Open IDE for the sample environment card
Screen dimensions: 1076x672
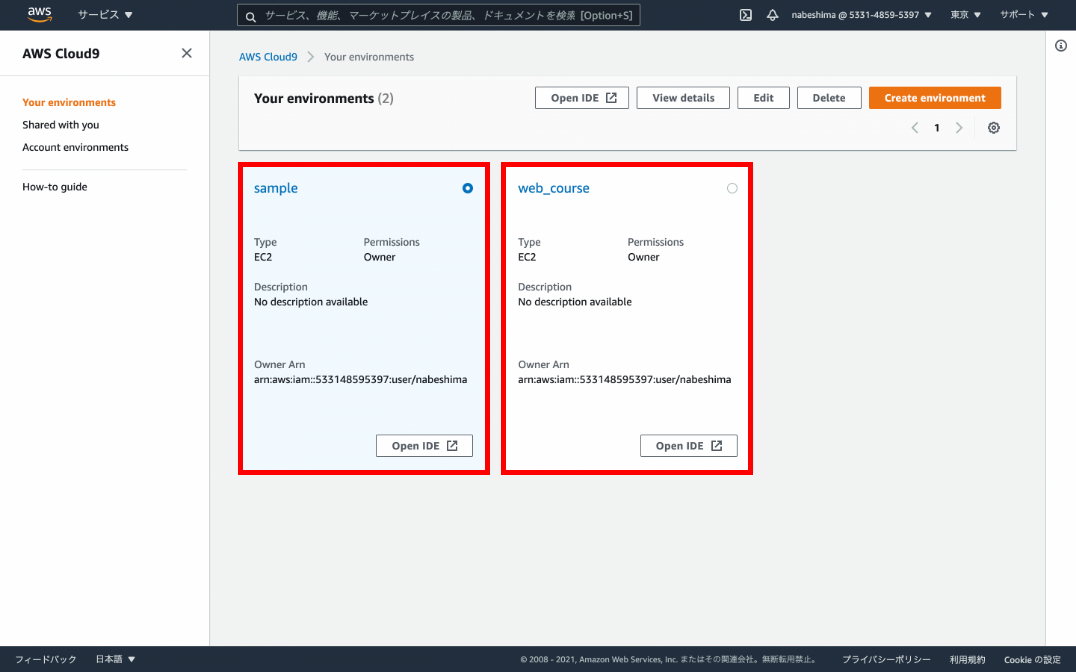(424, 445)
